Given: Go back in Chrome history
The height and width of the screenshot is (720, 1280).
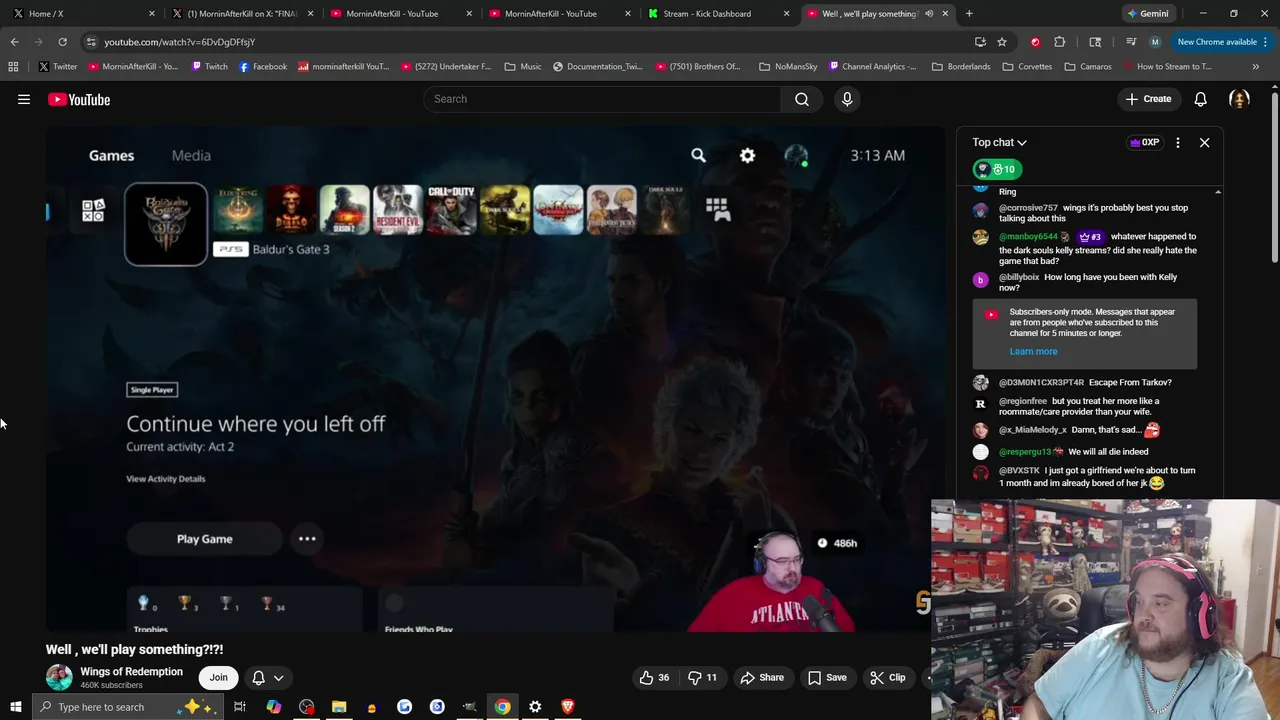Looking at the screenshot, I should pyautogui.click(x=14, y=42).
